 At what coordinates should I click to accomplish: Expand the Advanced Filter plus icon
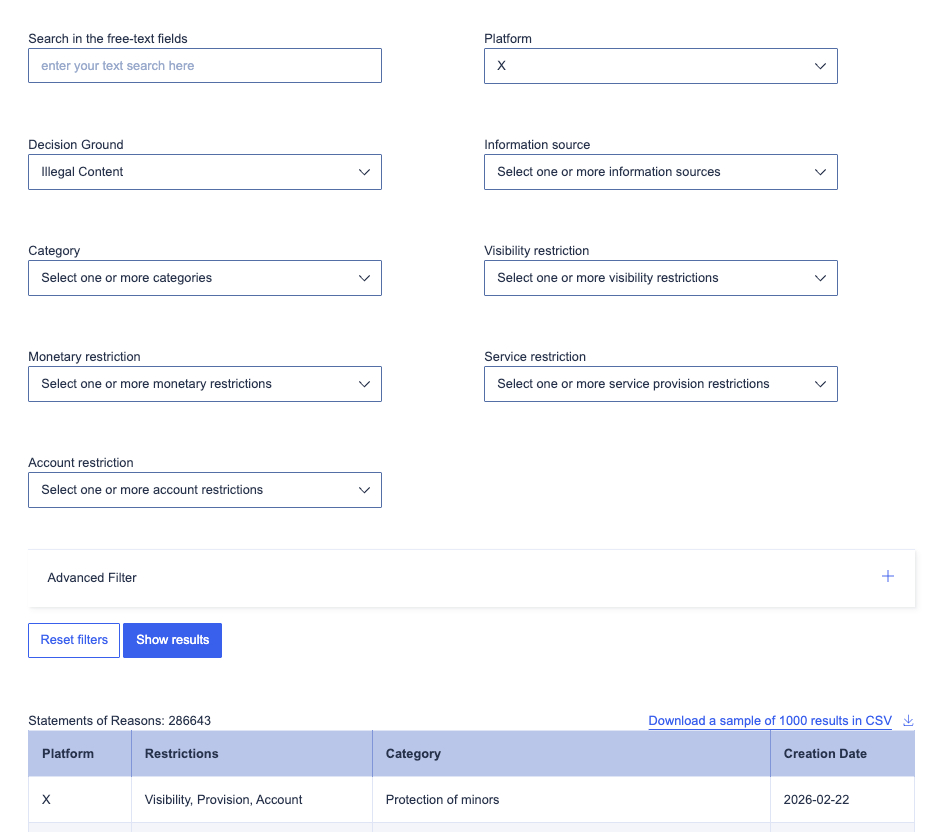pos(887,577)
